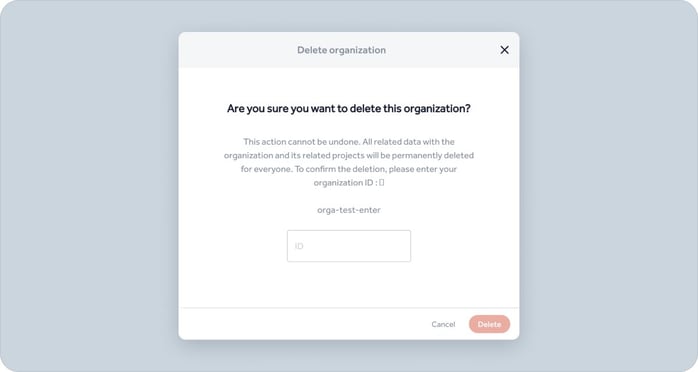Click the dialog's grey header bar
Screen dimensions: 698x372
[349, 50]
